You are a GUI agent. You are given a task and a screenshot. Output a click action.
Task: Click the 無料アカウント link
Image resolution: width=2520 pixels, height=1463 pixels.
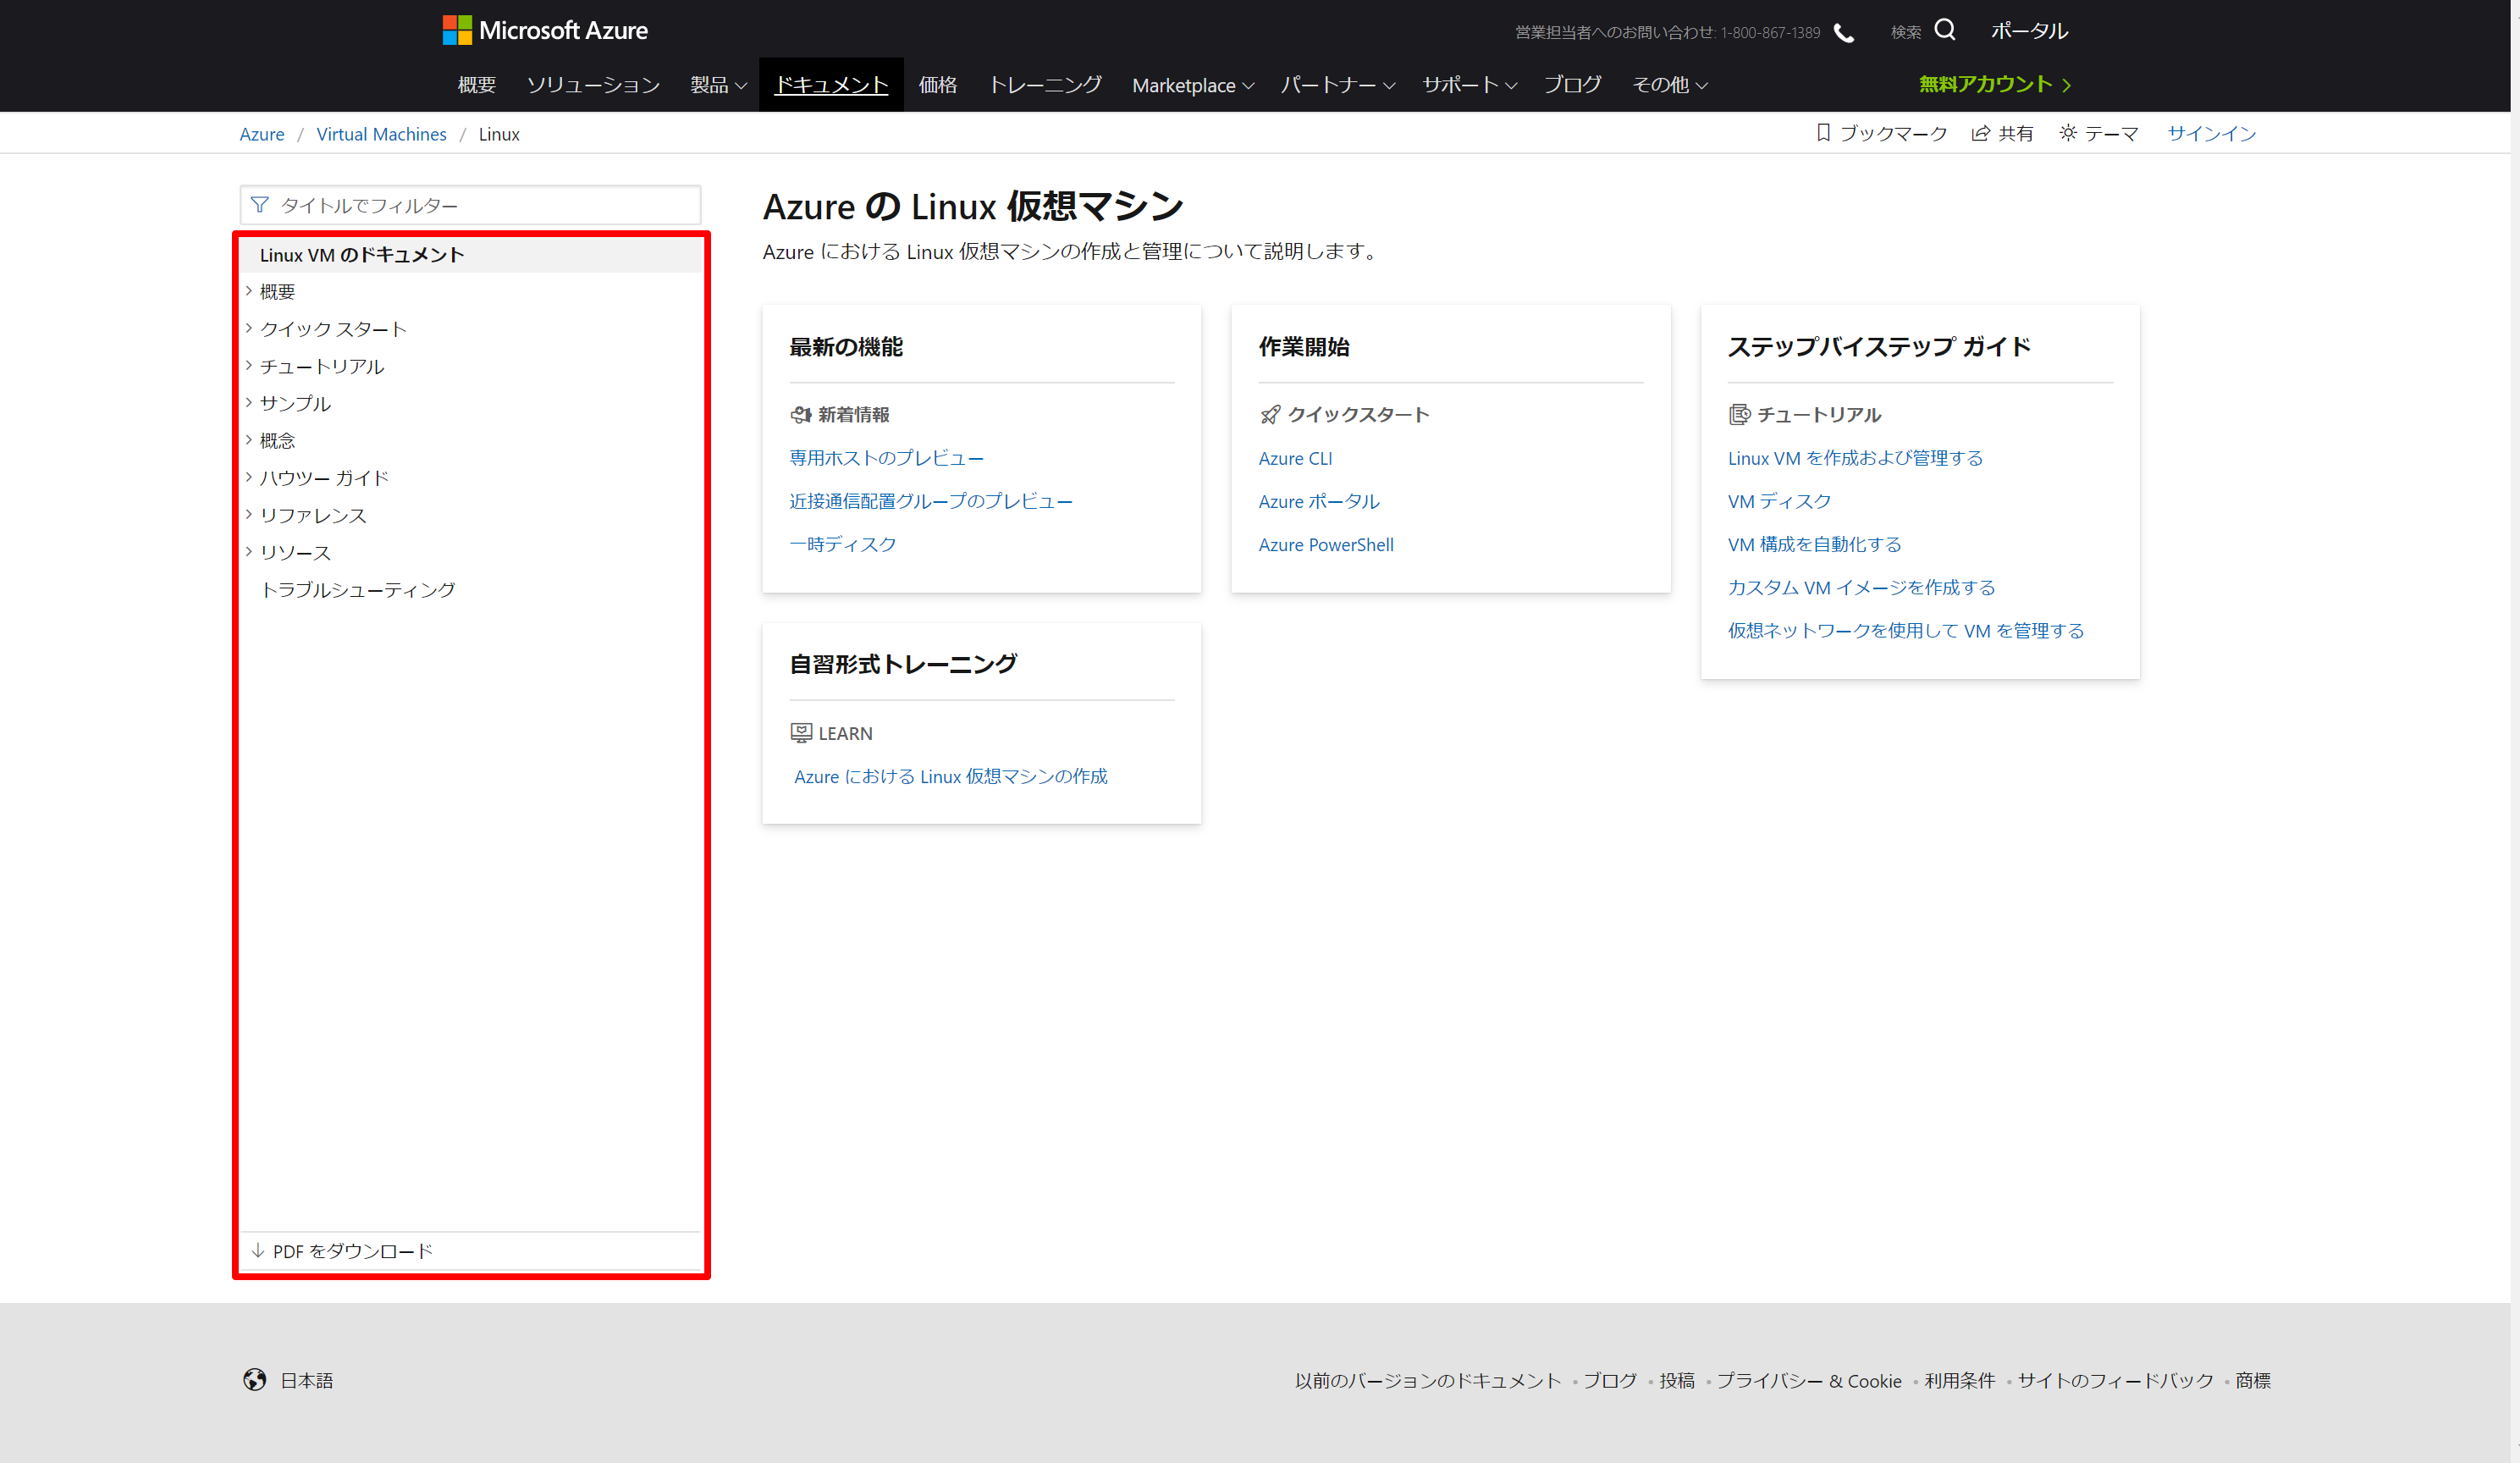pyautogui.click(x=1993, y=85)
